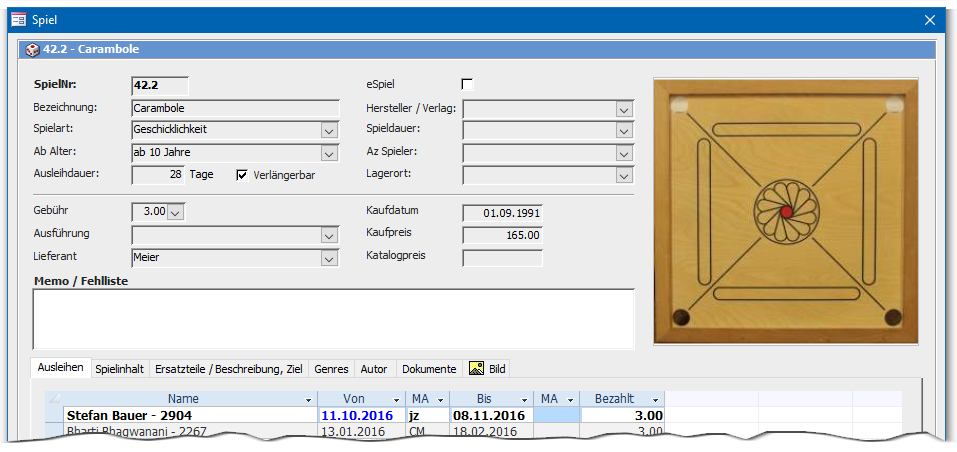957x452 pixels.
Task: Click the Bezahlt value 3.00 for Stefan Bauer
Action: tap(650, 416)
